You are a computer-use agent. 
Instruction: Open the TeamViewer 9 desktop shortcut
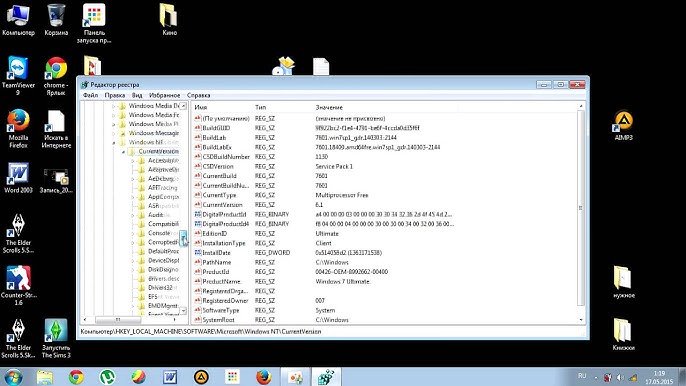pos(18,75)
